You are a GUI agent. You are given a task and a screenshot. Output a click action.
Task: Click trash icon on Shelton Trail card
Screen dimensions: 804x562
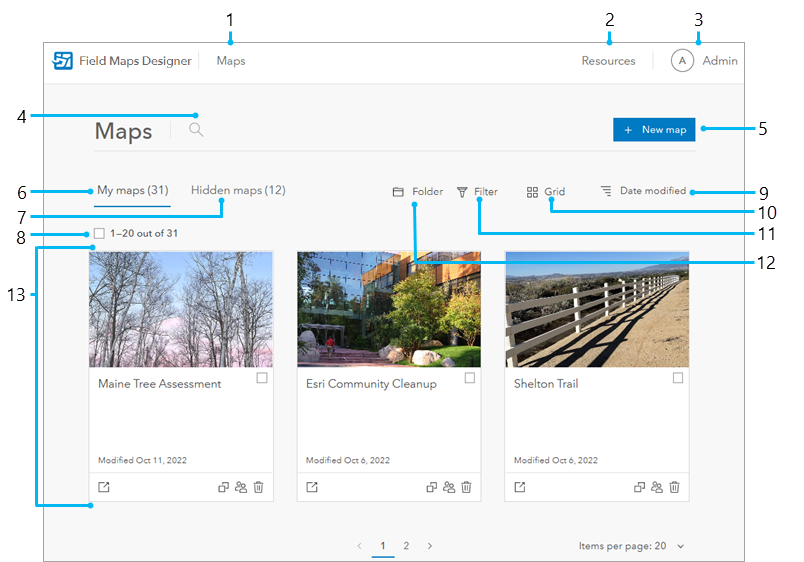[x=674, y=487]
